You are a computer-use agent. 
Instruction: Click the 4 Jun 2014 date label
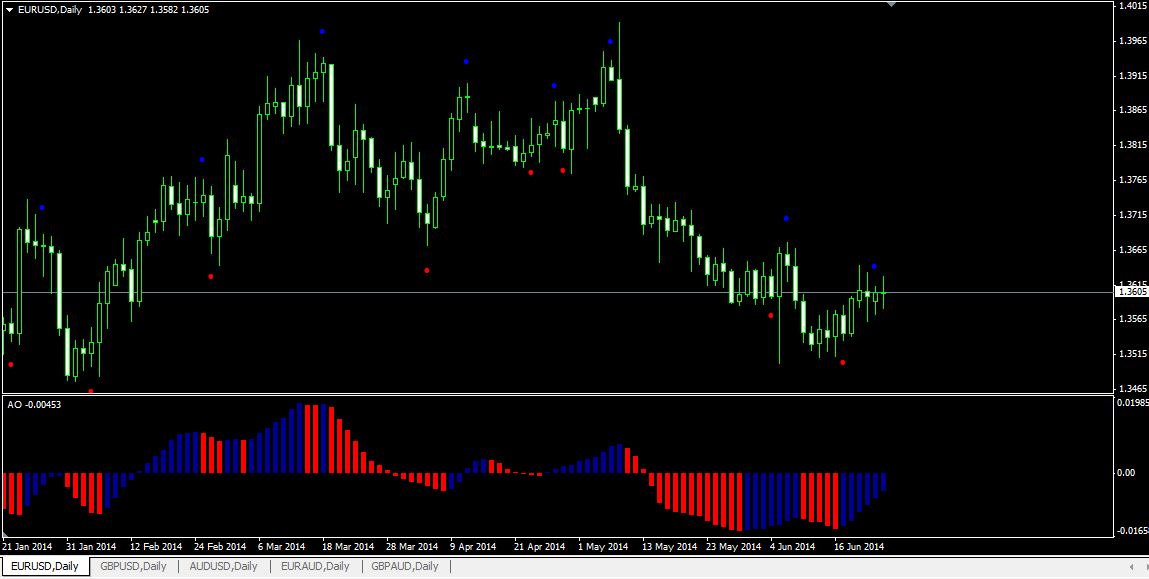coord(792,547)
